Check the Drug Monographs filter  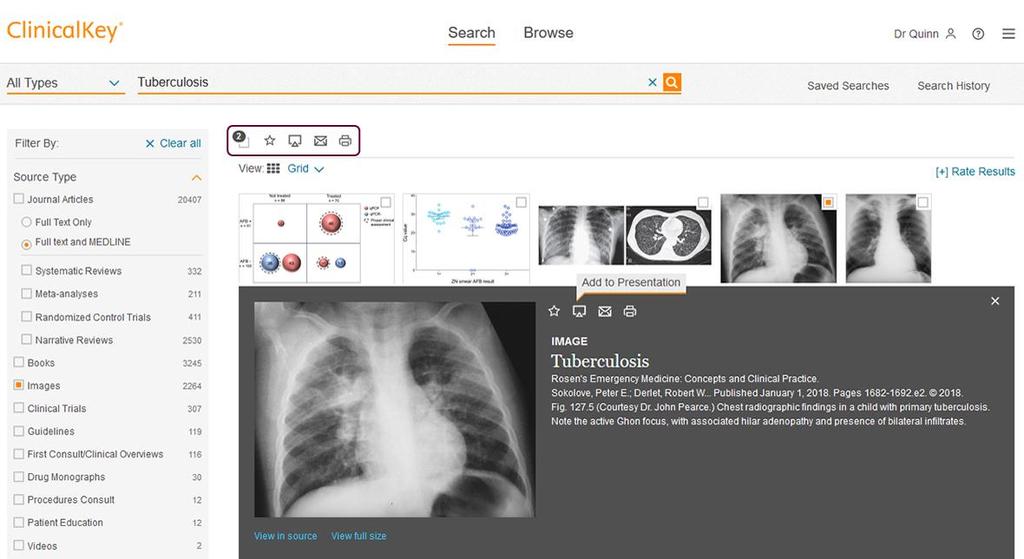coord(19,476)
